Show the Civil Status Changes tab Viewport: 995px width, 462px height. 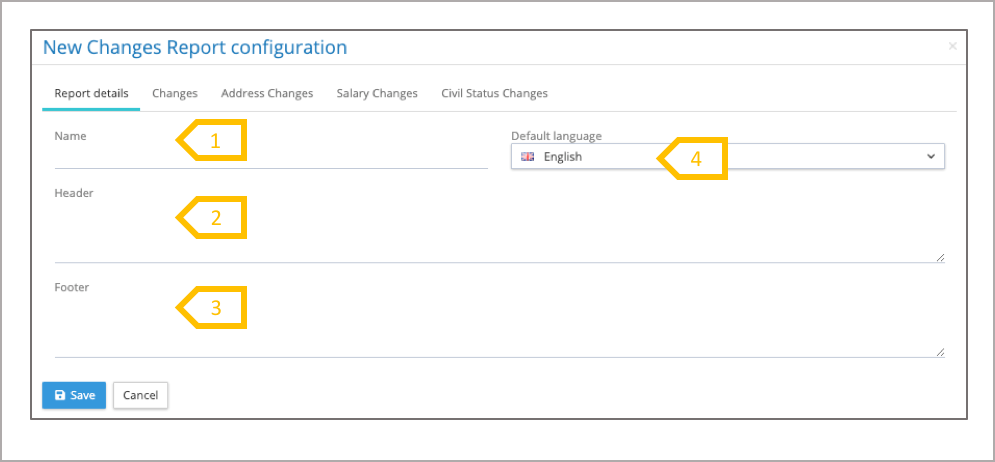pyautogui.click(x=494, y=94)
